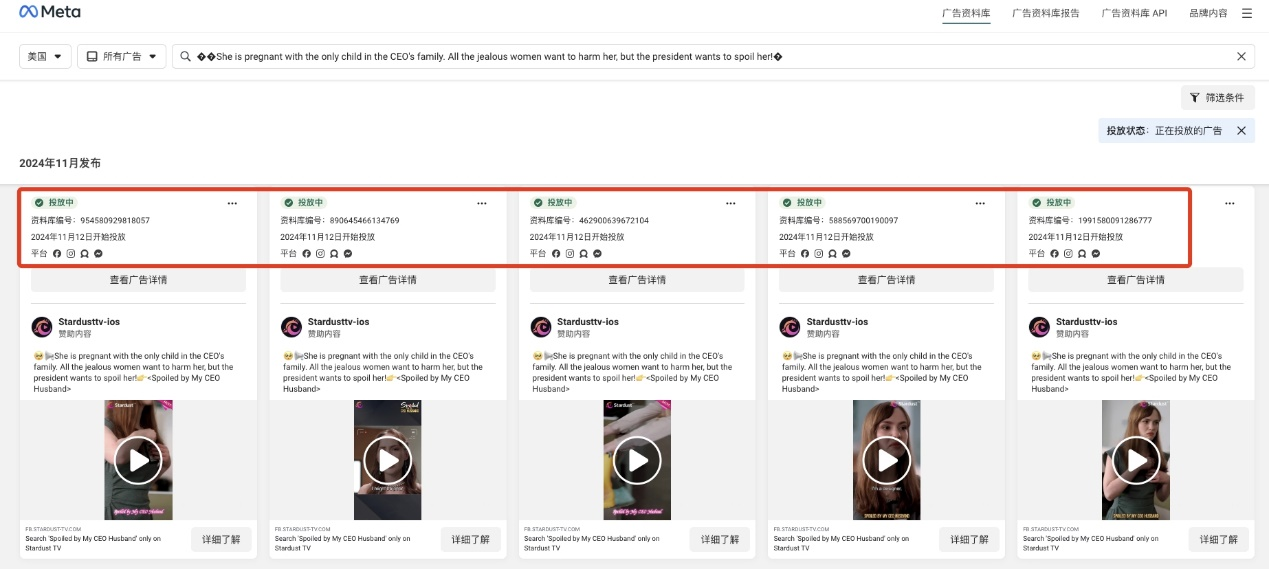Click the Stardusttv-ios avatar on ad 954580929818057
Image resolution: width=1269 pixels, height=569 pixels.
[42, 327]
